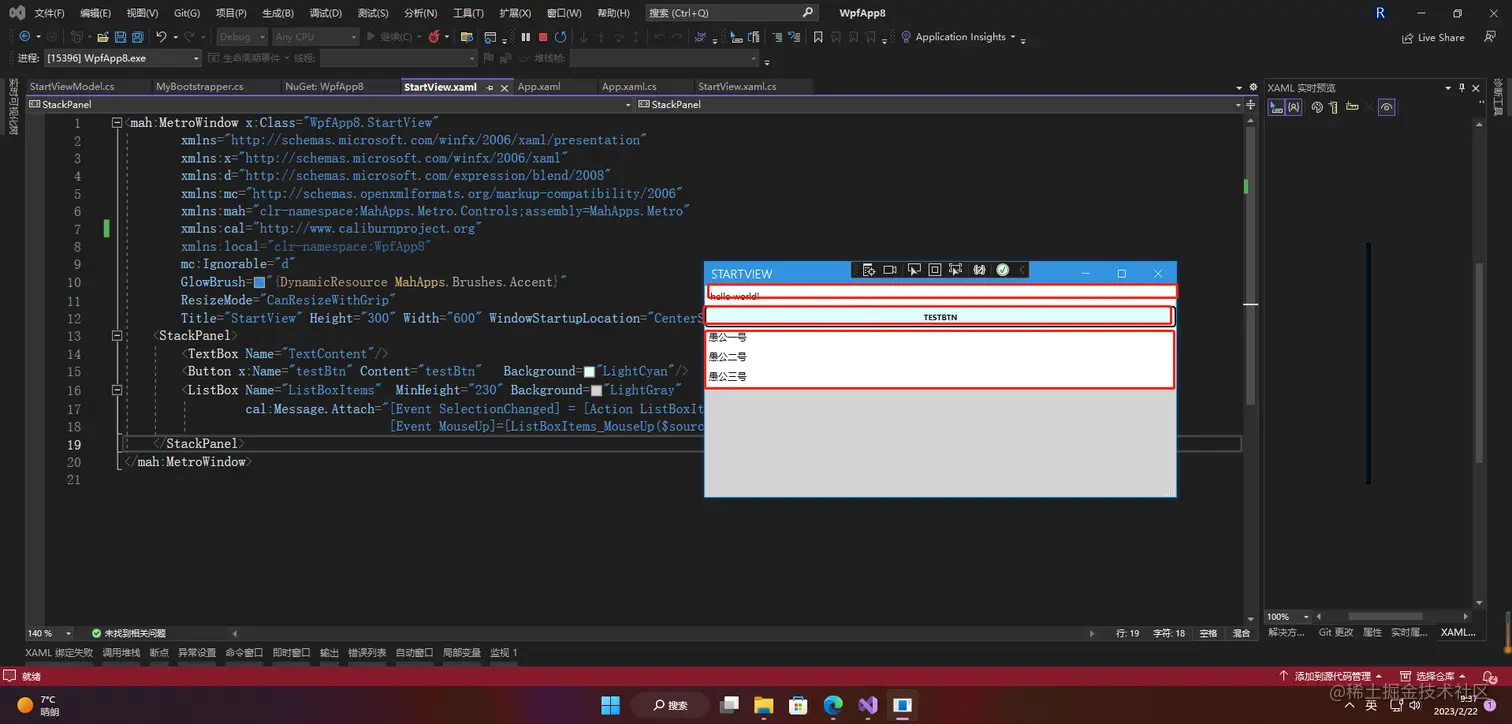This screenshot has height=724, width=1512.
Task: Stop debugging with the red square icon
Action: 543,37
